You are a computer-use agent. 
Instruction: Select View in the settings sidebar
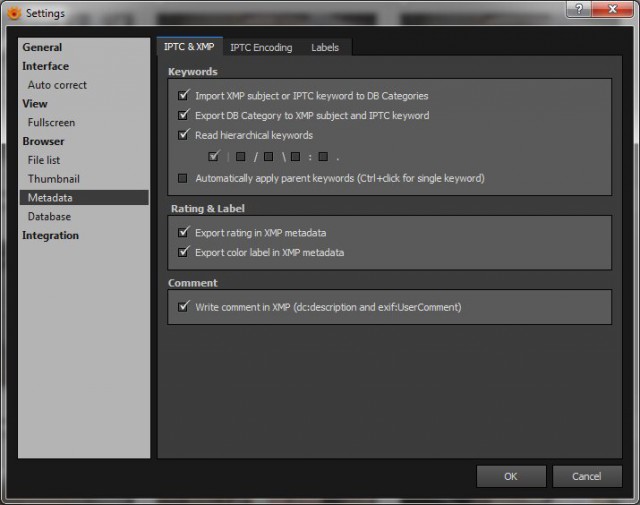coord(35,104)
